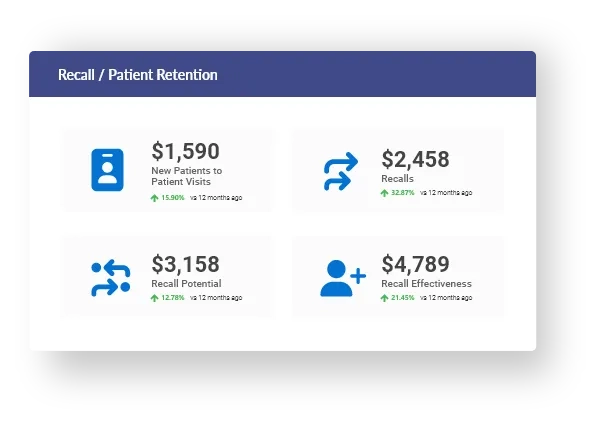The height and width of the screenshot is (425, 602).
Task: Click the New Patients to Patient Visits label
Action: (x=187, y=176)
